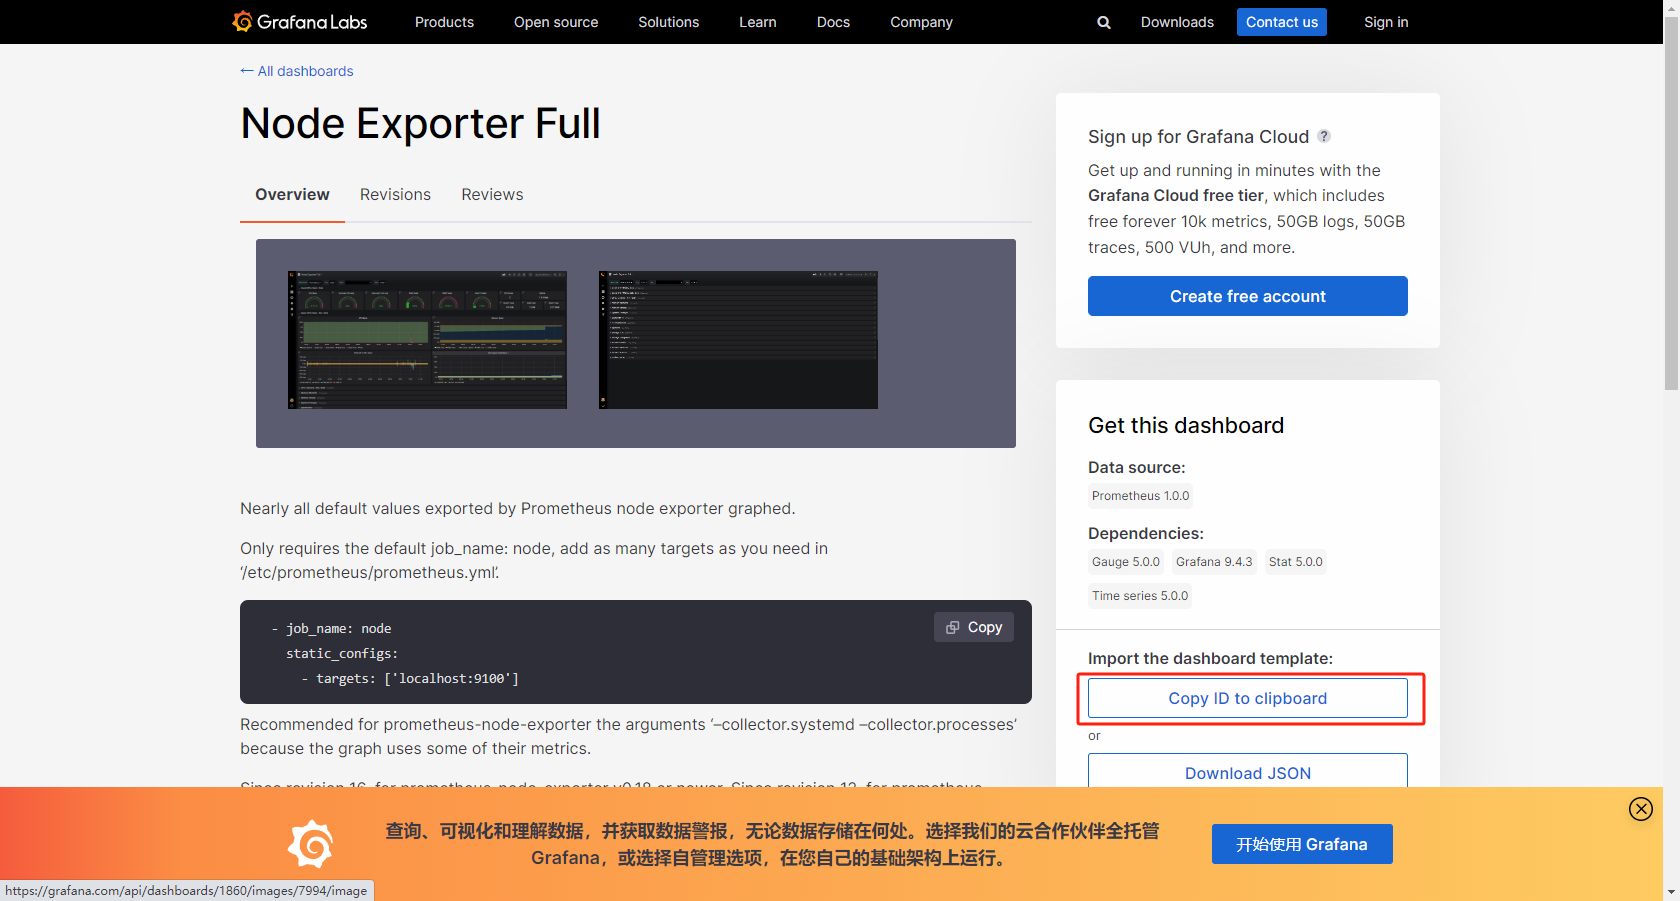Switch to the Revisions tab

(x=395, y=194)
